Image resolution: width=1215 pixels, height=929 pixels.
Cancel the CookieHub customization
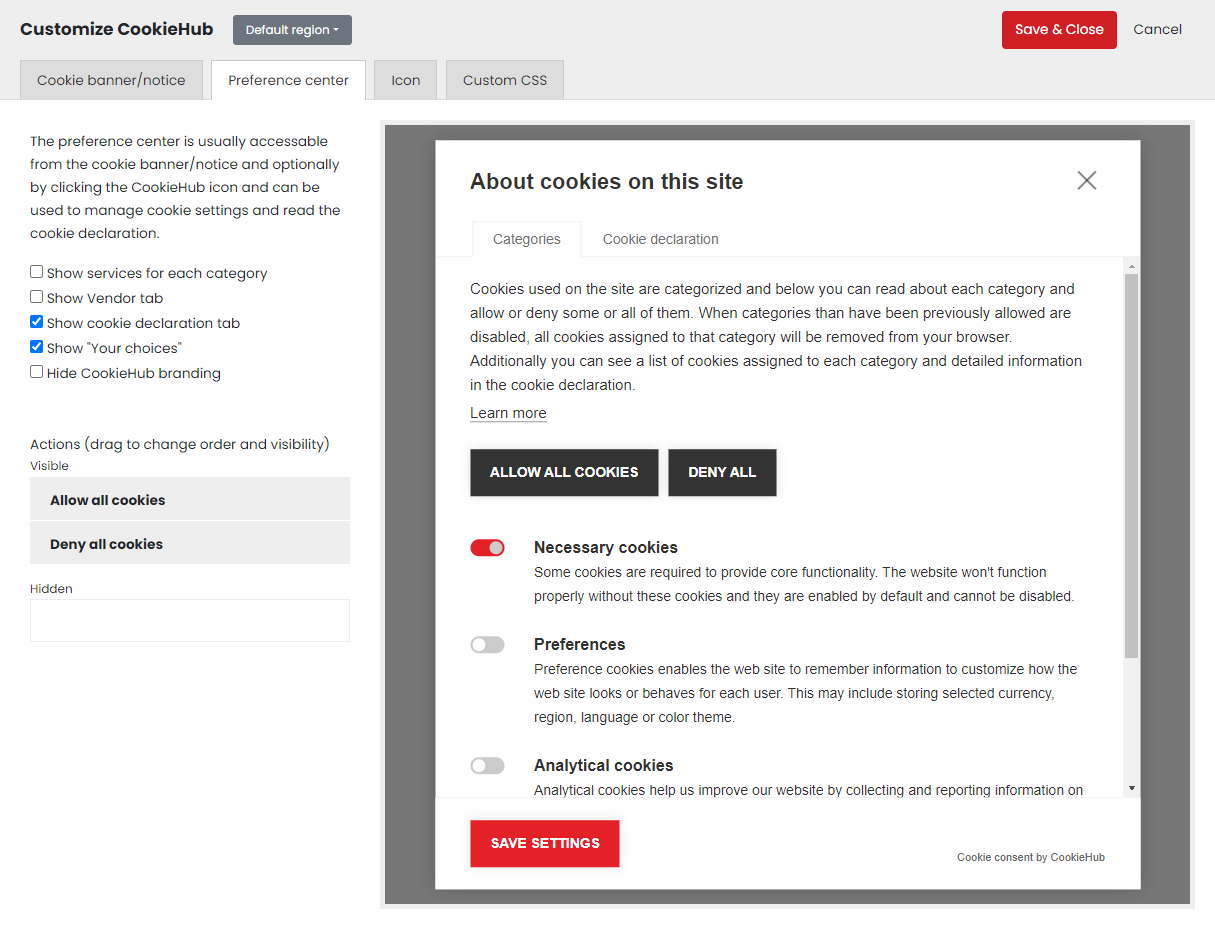(1157, 29)
